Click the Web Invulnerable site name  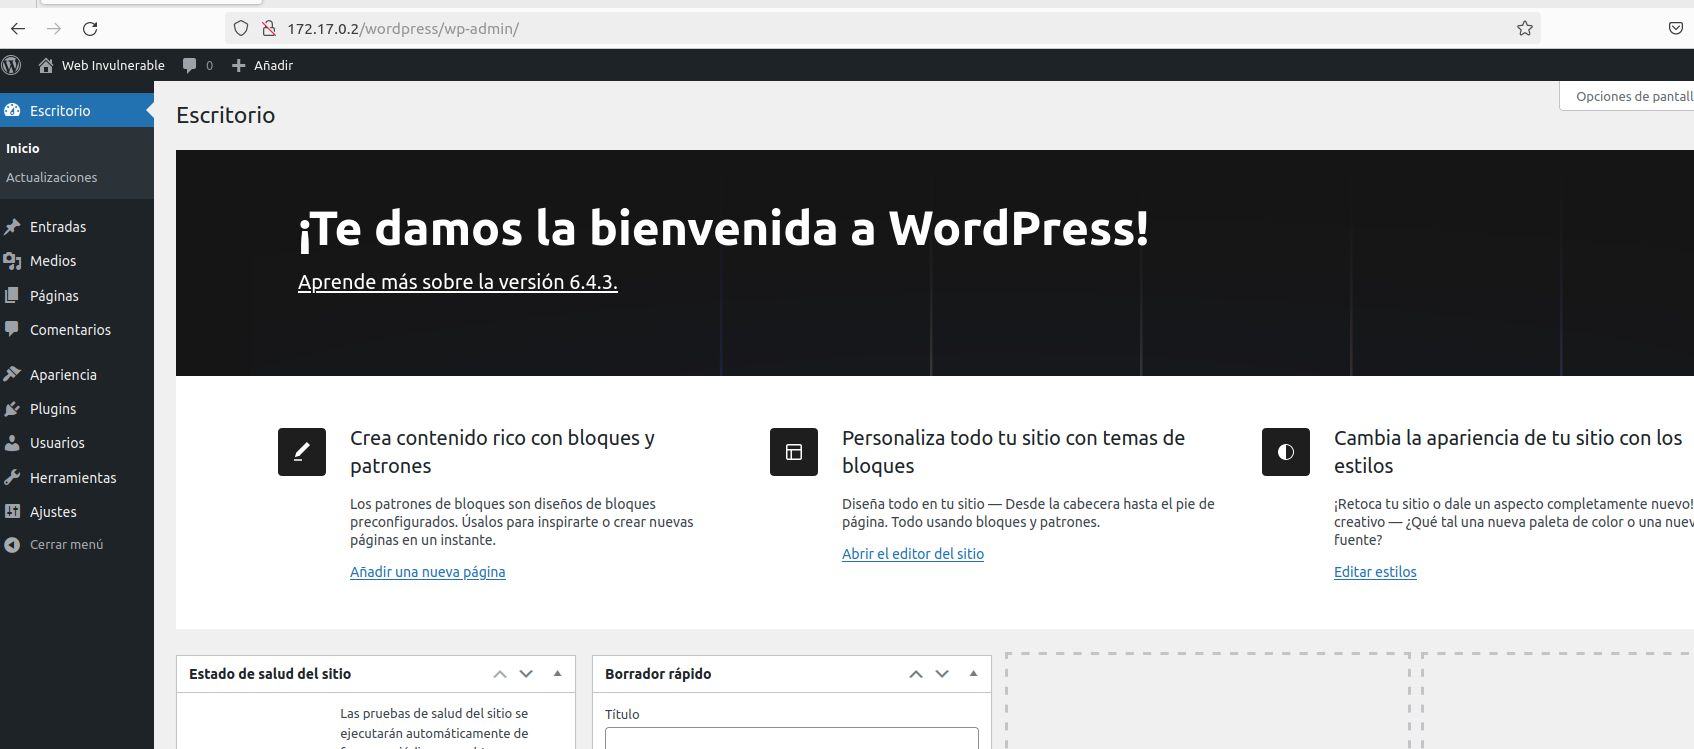[x=113, y=65]
